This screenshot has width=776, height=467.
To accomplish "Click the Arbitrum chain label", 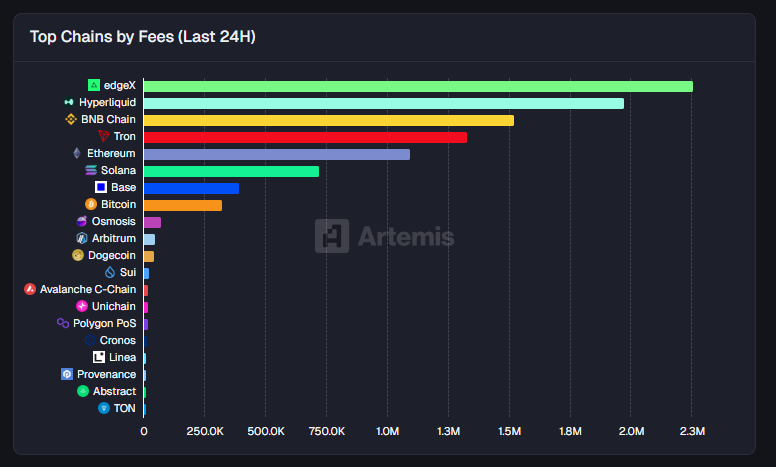I will point(113,239).
